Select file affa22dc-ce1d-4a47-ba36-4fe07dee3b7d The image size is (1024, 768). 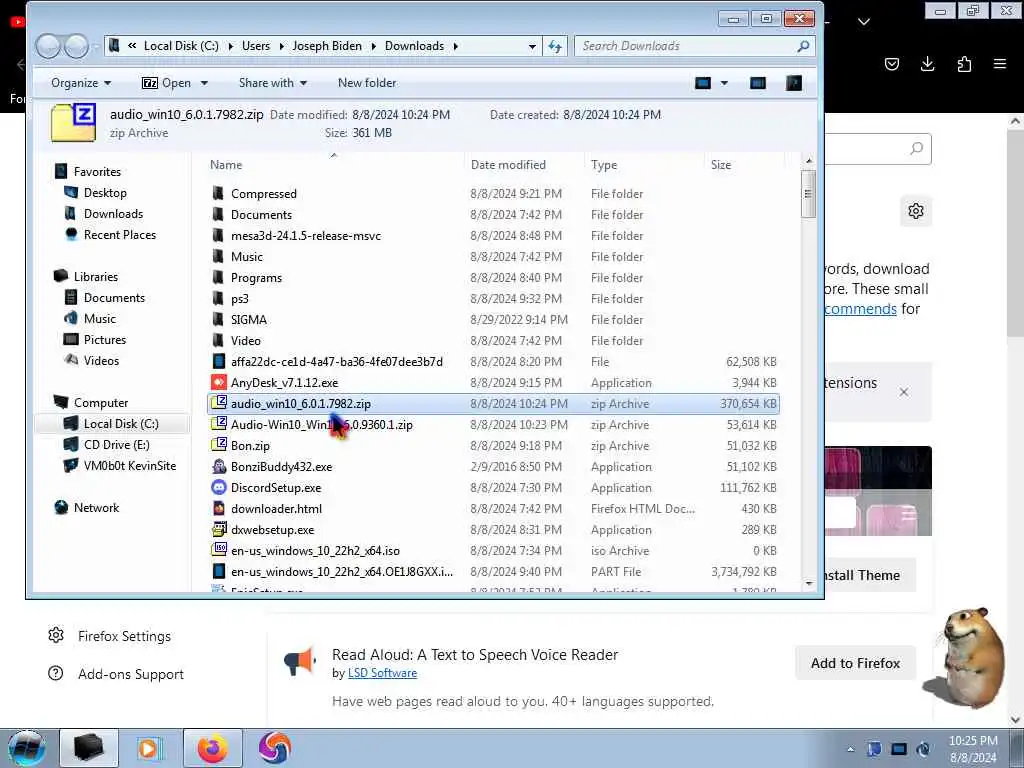pyautogui.click(x=336, y=361)
